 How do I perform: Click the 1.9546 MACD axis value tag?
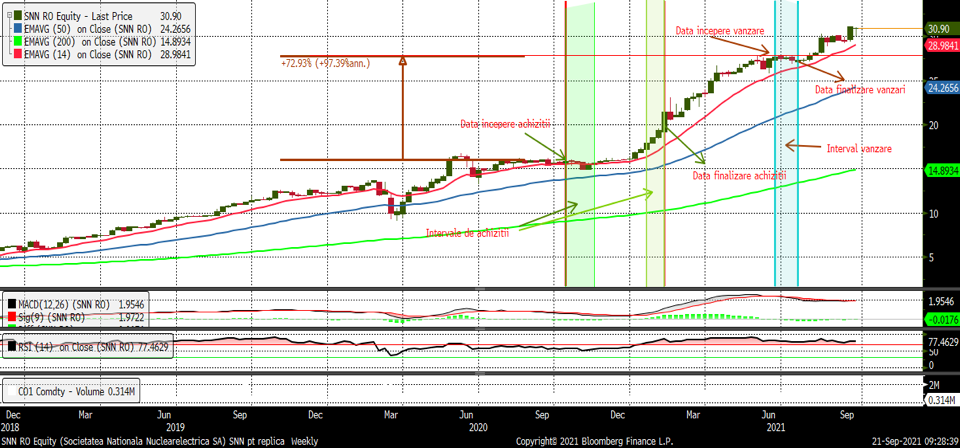941,302
